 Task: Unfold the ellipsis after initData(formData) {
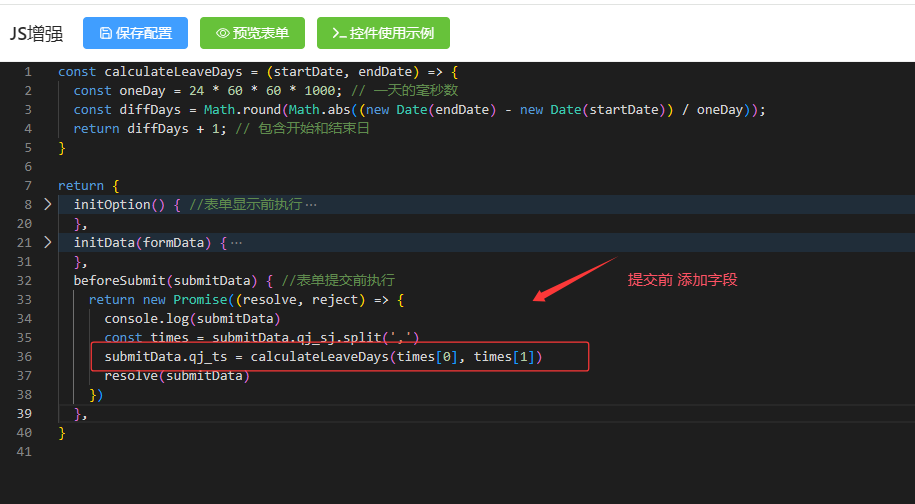pos(236,243)
